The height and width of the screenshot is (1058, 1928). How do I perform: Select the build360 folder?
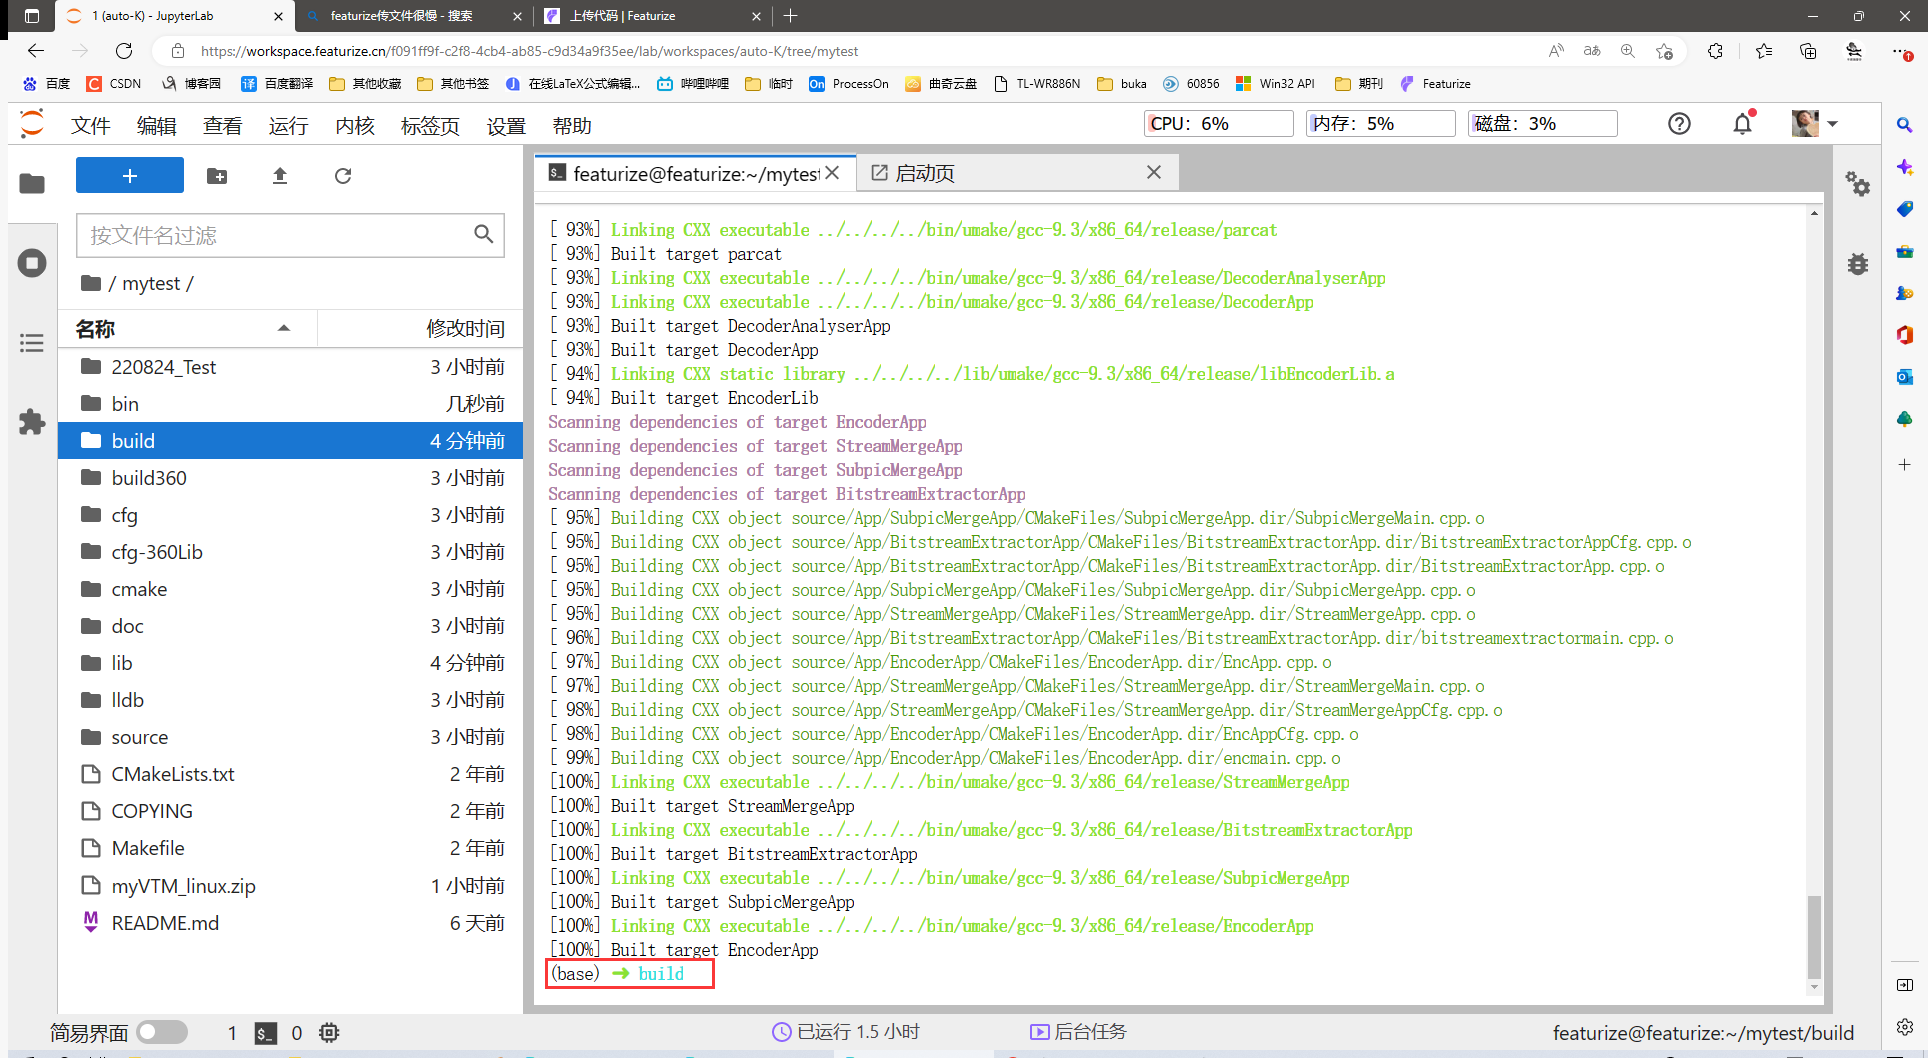click(290, 478)
